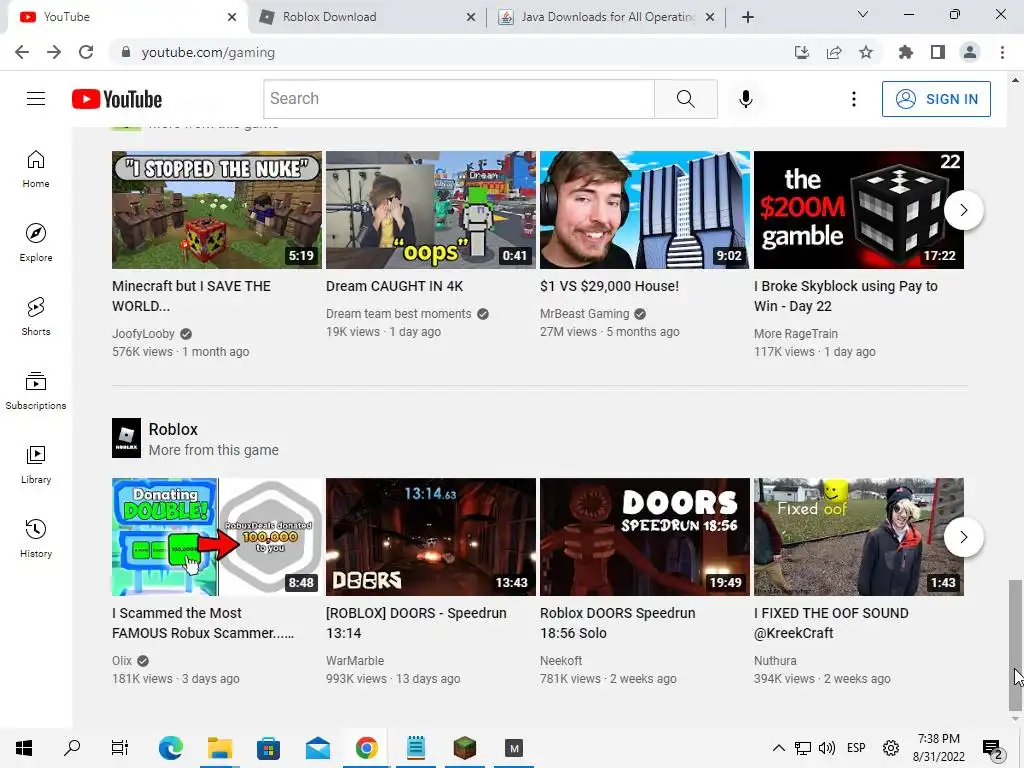Click the SIGN IN button
1024x768 pixels.
click(x=936, y=99)
